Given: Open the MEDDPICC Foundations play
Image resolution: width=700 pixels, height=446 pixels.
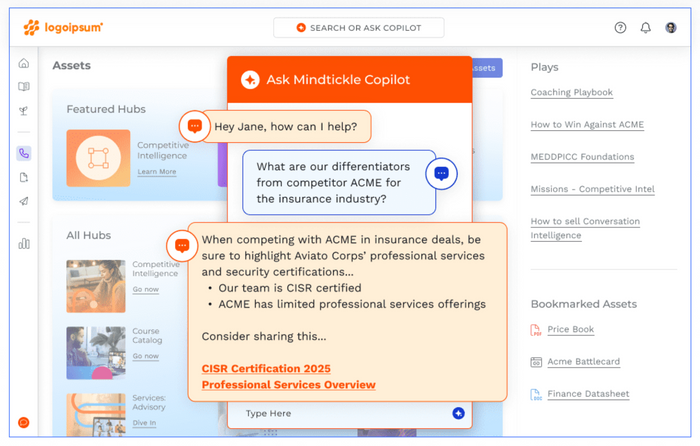Looking at the screenshot, I should click(582, 157).
